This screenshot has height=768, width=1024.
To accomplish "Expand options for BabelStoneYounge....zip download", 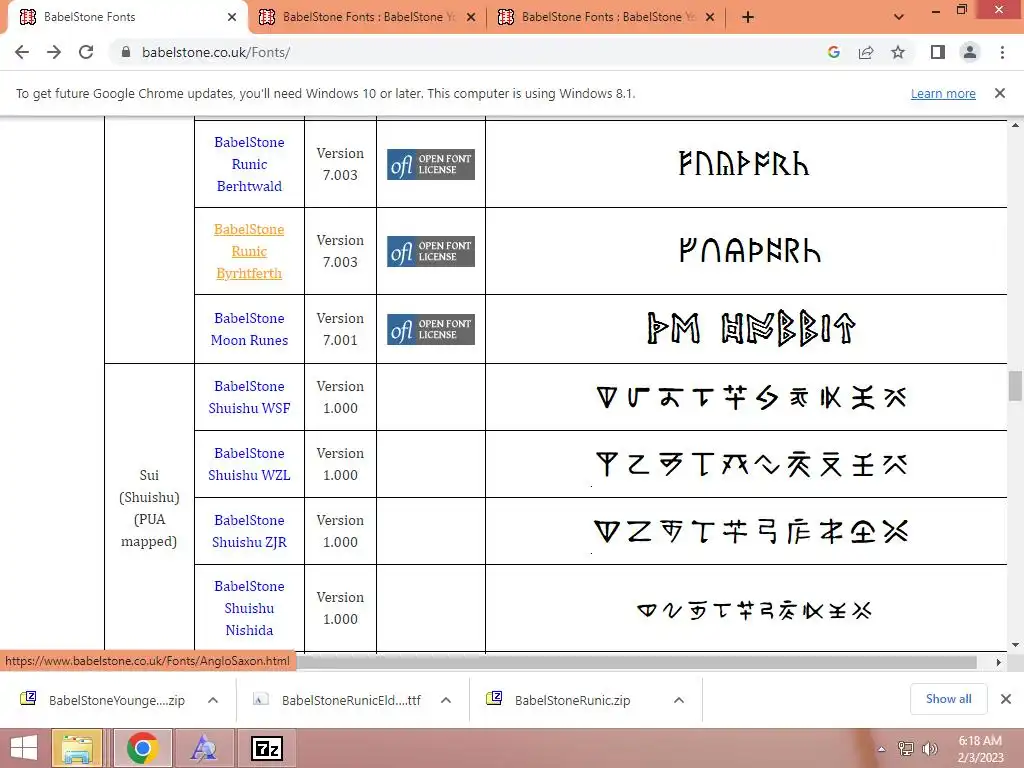I will click(x=213, y=700).
